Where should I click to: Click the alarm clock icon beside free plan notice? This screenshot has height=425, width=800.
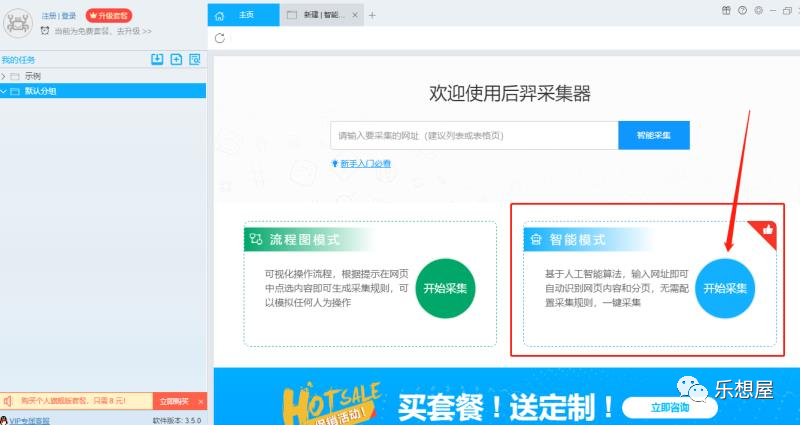[45, 31]
